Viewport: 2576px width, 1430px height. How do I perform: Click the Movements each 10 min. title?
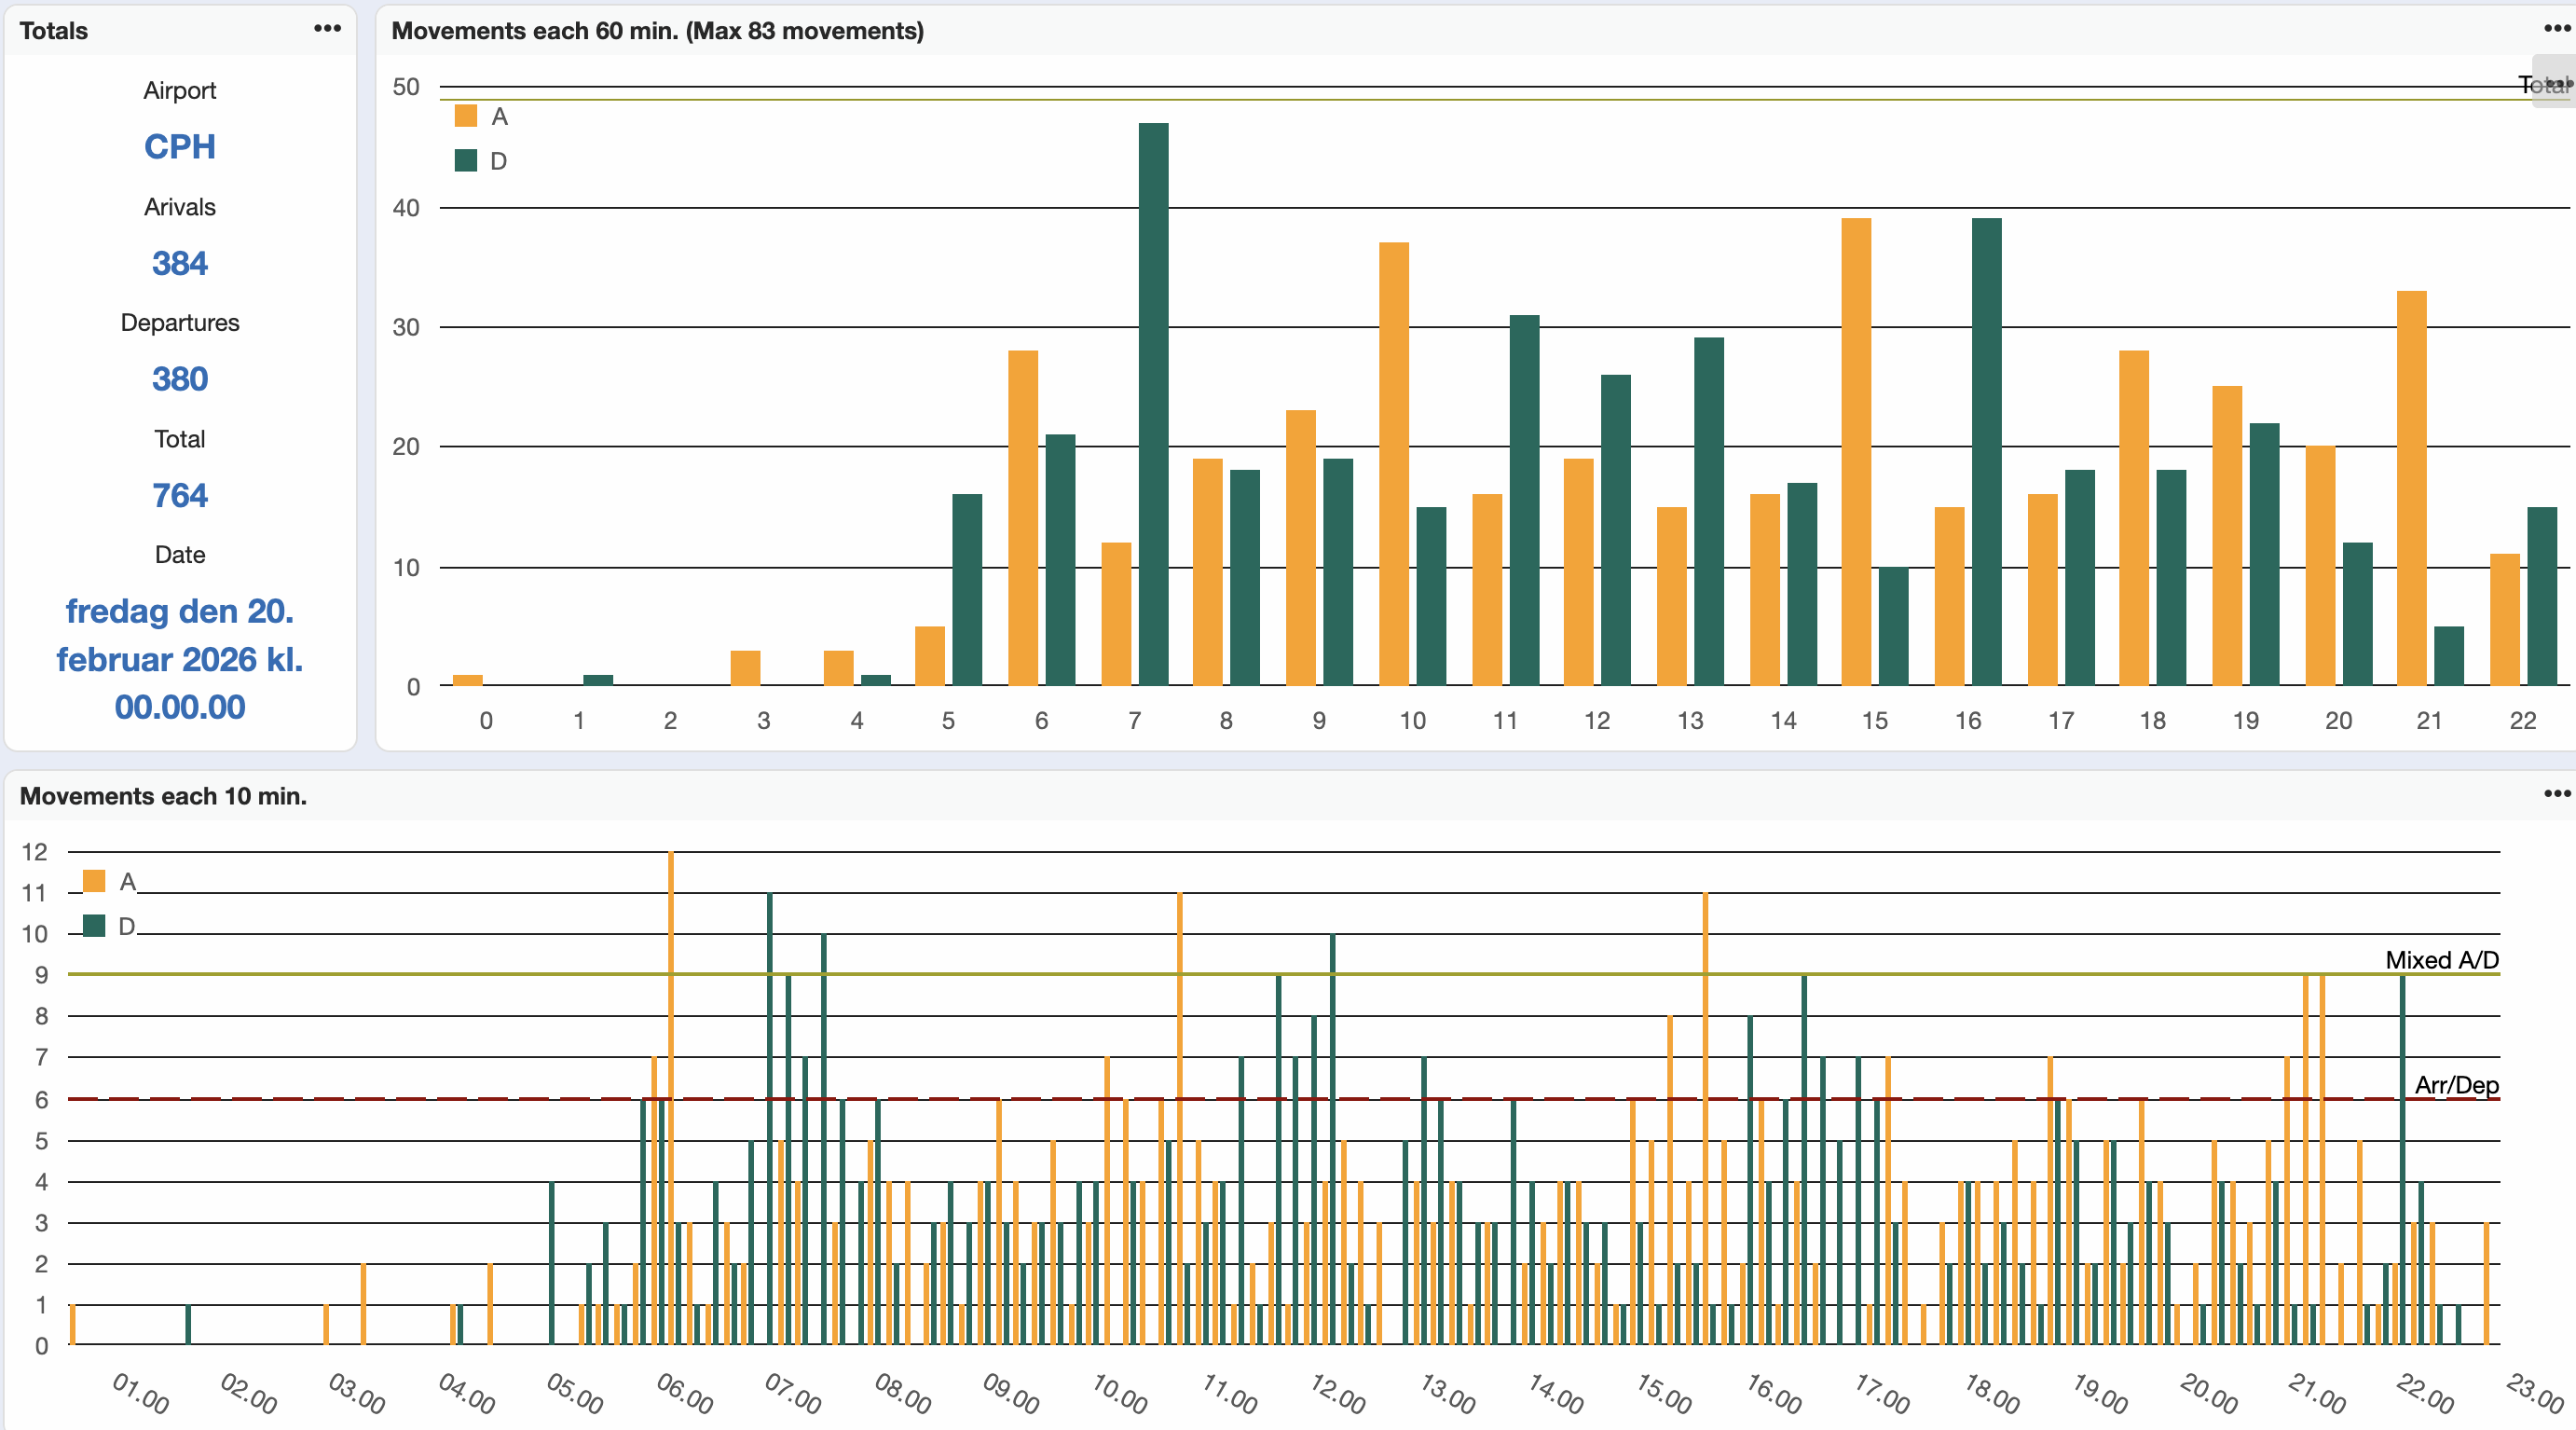pyautogui.click(x=163, y=796)
